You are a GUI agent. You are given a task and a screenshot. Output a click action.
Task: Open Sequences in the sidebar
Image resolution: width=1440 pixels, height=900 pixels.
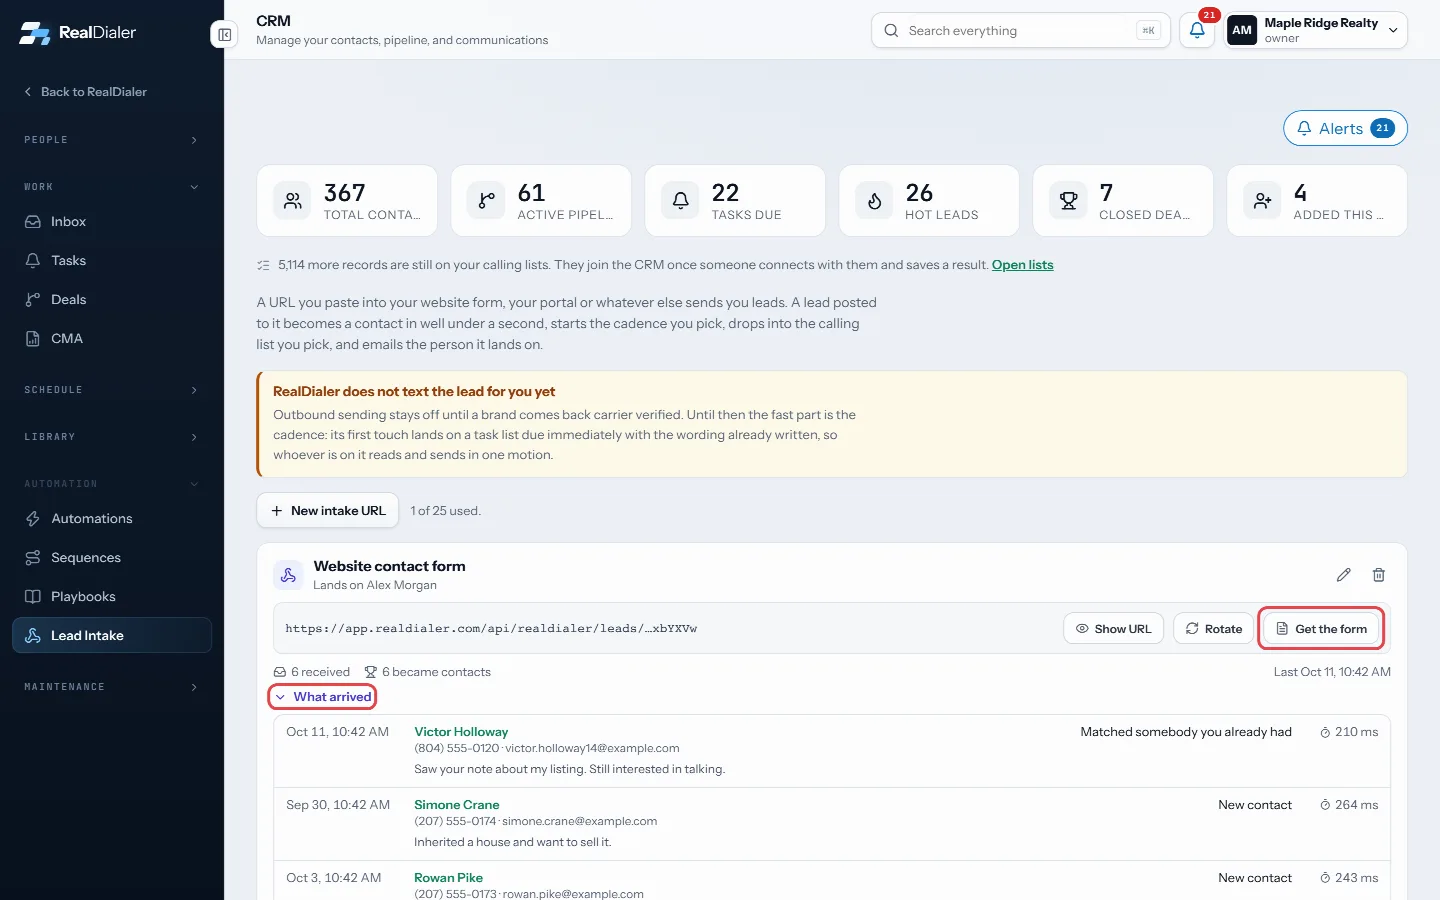click(112, 558)
